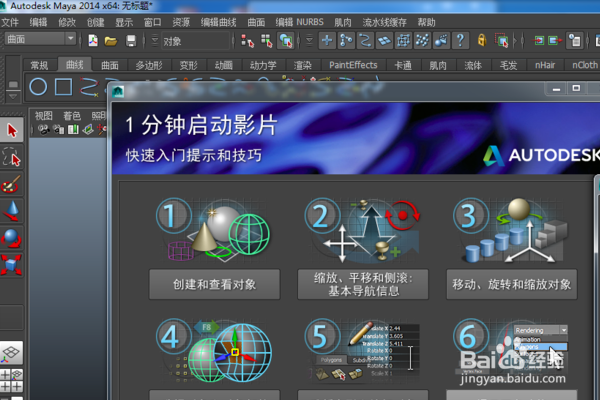The image size is (600, 400).
Task: Toggle select surface objects mask
Action: coord(384,40)
